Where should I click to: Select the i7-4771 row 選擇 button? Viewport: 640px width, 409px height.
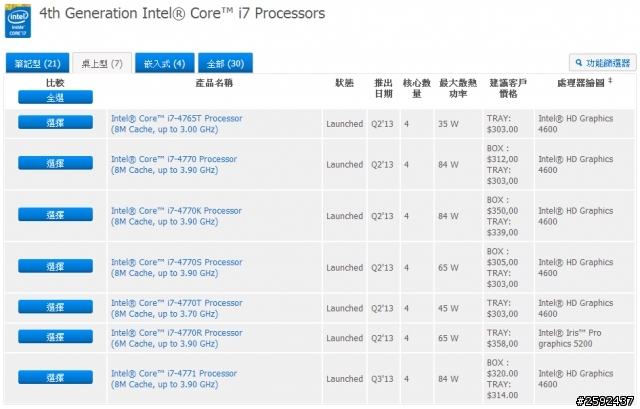point(55,377)
